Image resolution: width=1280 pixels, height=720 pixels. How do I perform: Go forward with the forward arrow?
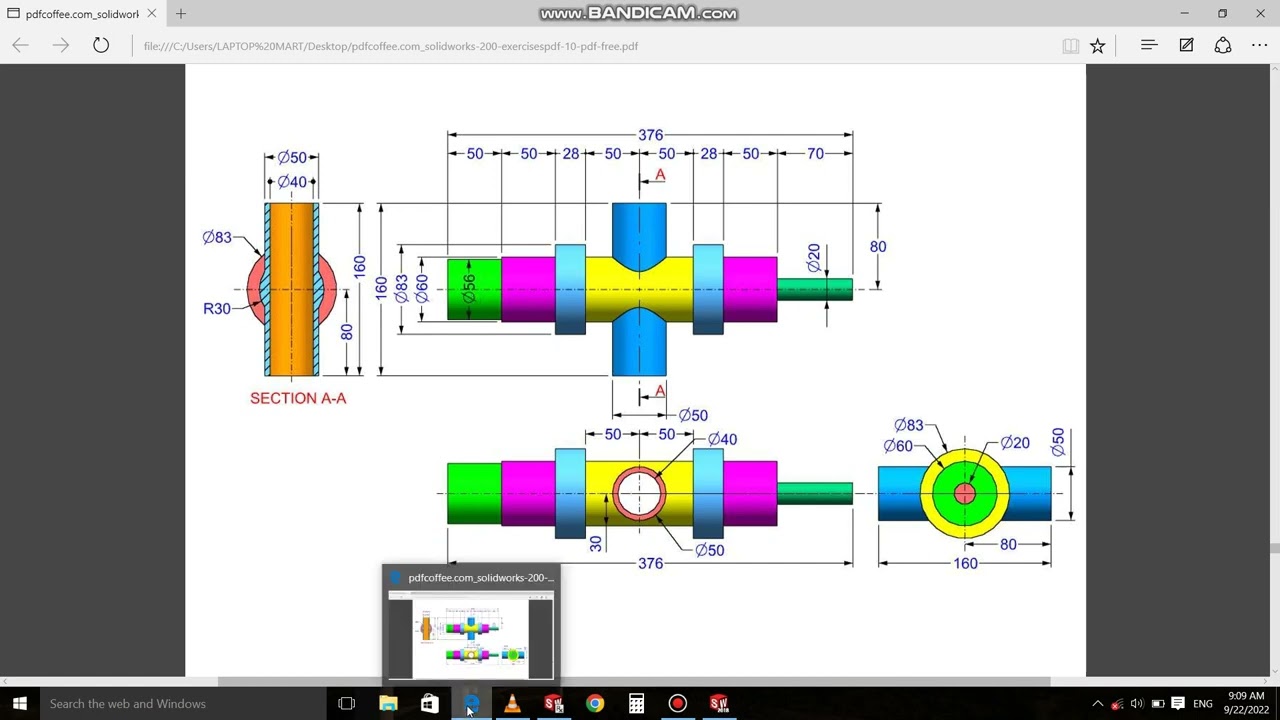(61, 45)
